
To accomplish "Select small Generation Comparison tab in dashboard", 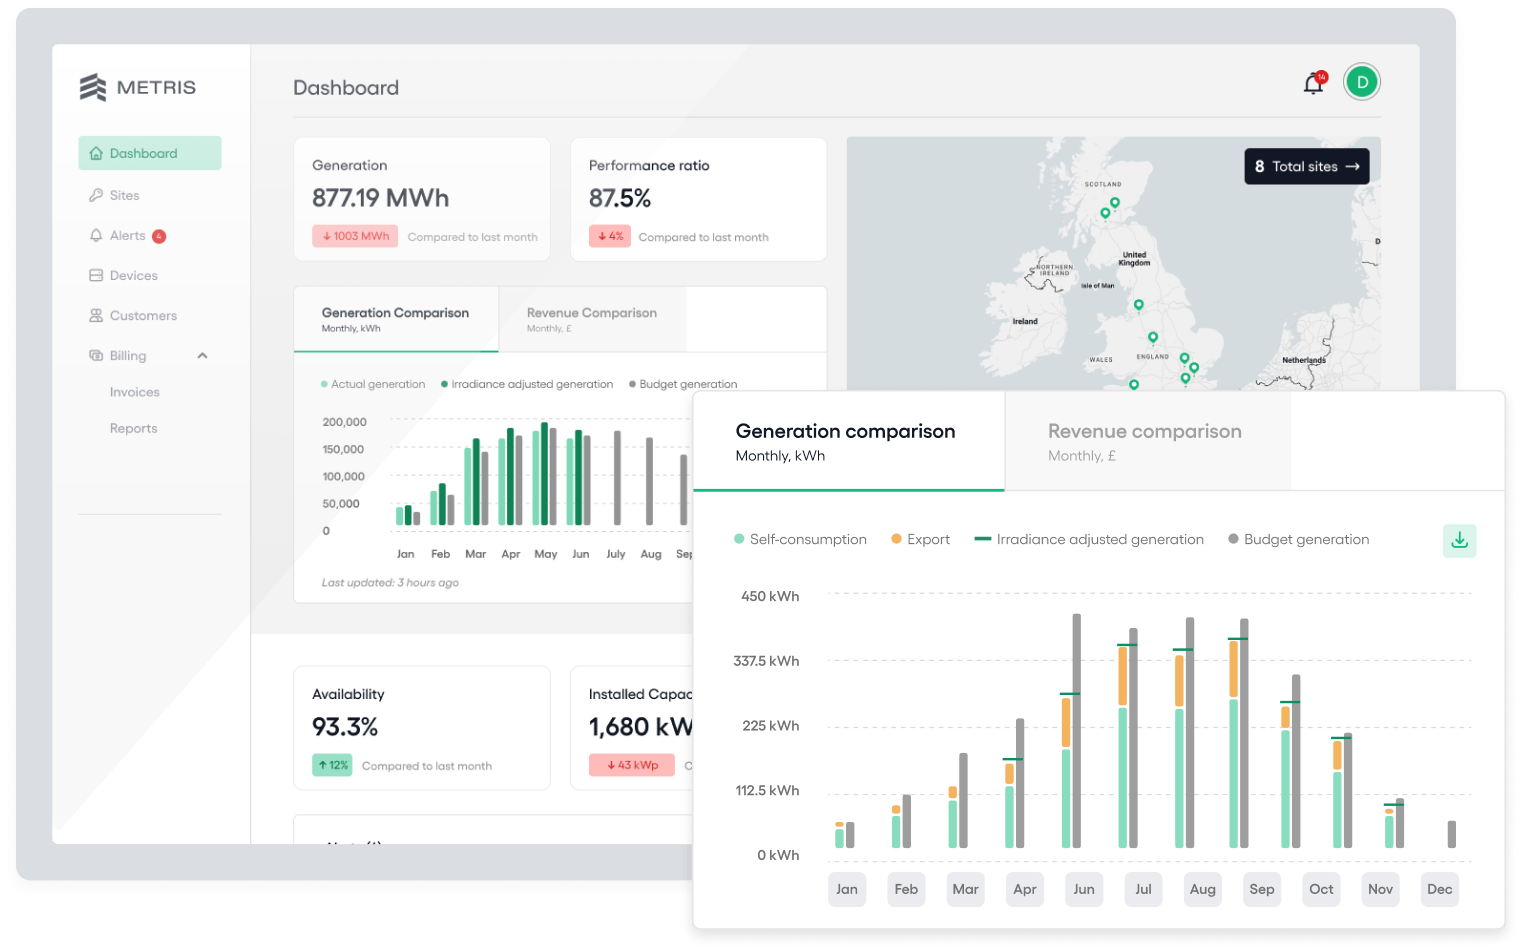I will 396,319.
